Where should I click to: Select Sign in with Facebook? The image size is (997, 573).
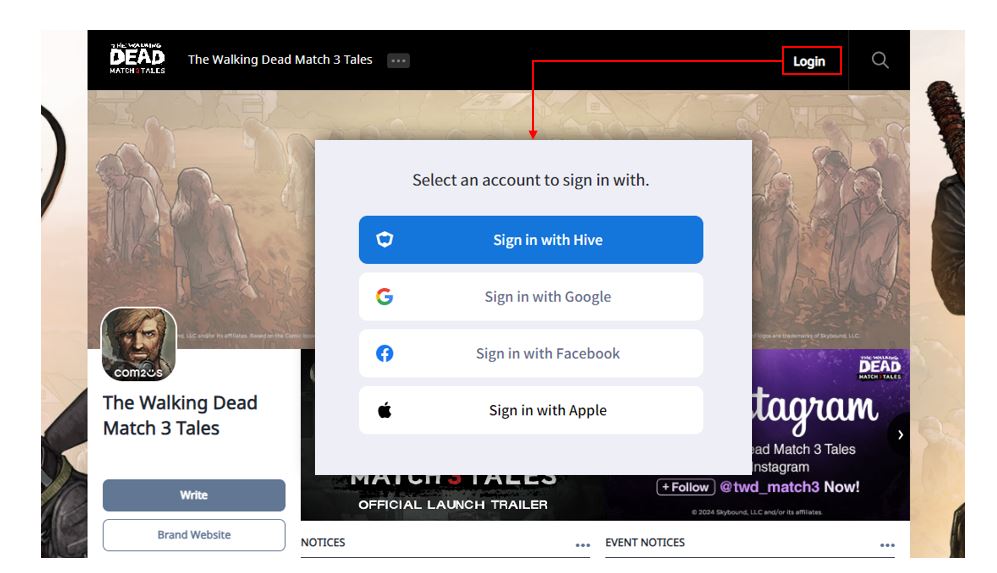click(531, 354)
